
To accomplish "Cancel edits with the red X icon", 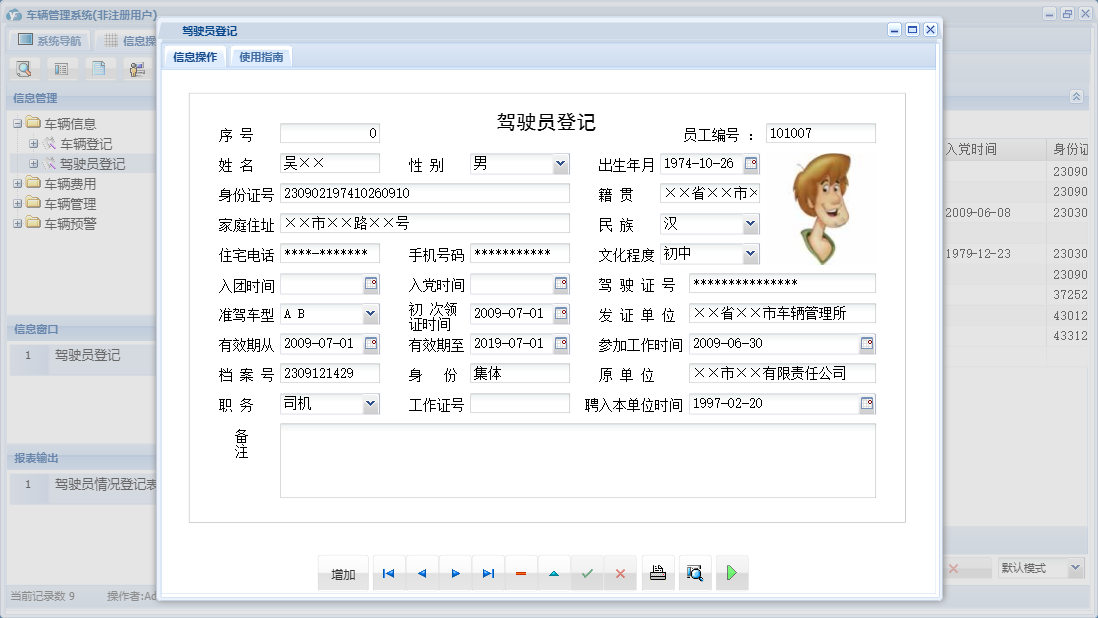I will [x=620, y=572].
